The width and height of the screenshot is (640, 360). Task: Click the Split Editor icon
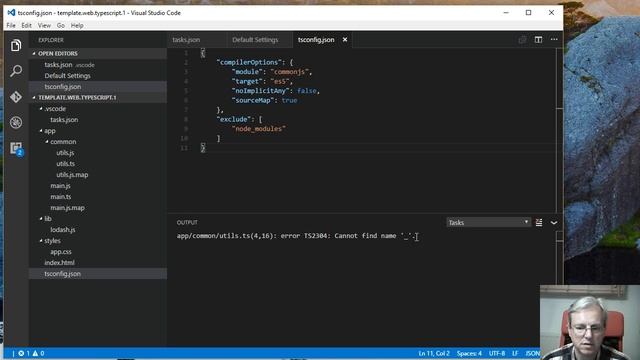click(x=538, y=40)
